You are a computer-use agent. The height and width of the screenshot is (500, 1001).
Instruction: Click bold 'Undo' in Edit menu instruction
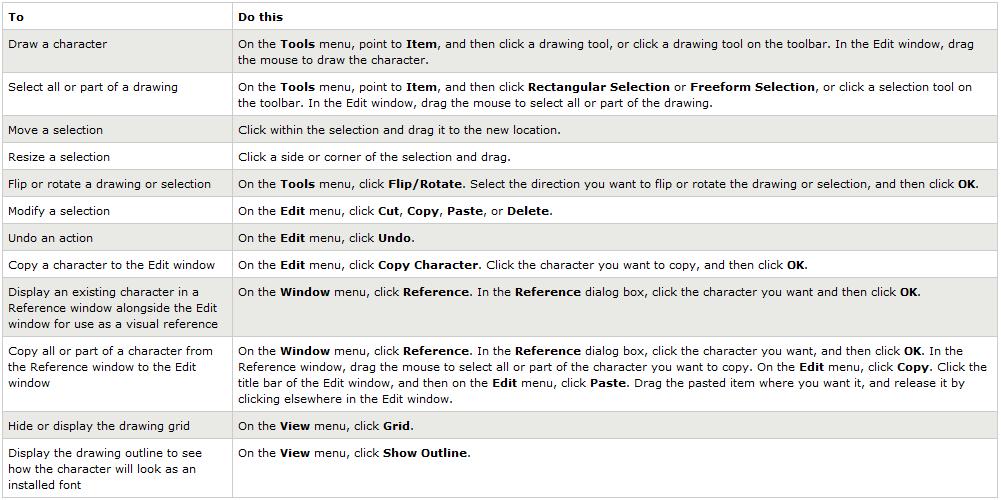coord(395,238)
